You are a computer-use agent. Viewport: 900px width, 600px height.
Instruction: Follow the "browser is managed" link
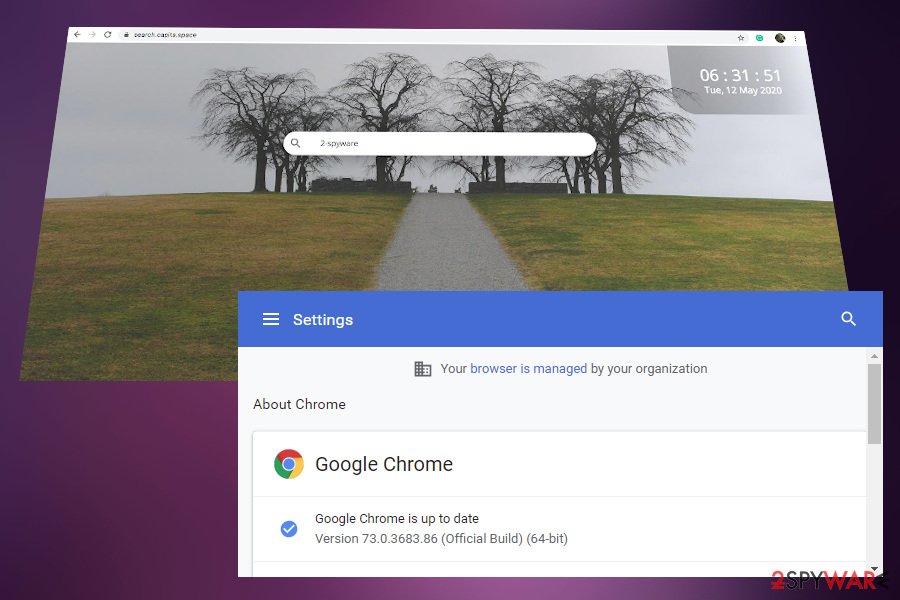tap(529, 369)
